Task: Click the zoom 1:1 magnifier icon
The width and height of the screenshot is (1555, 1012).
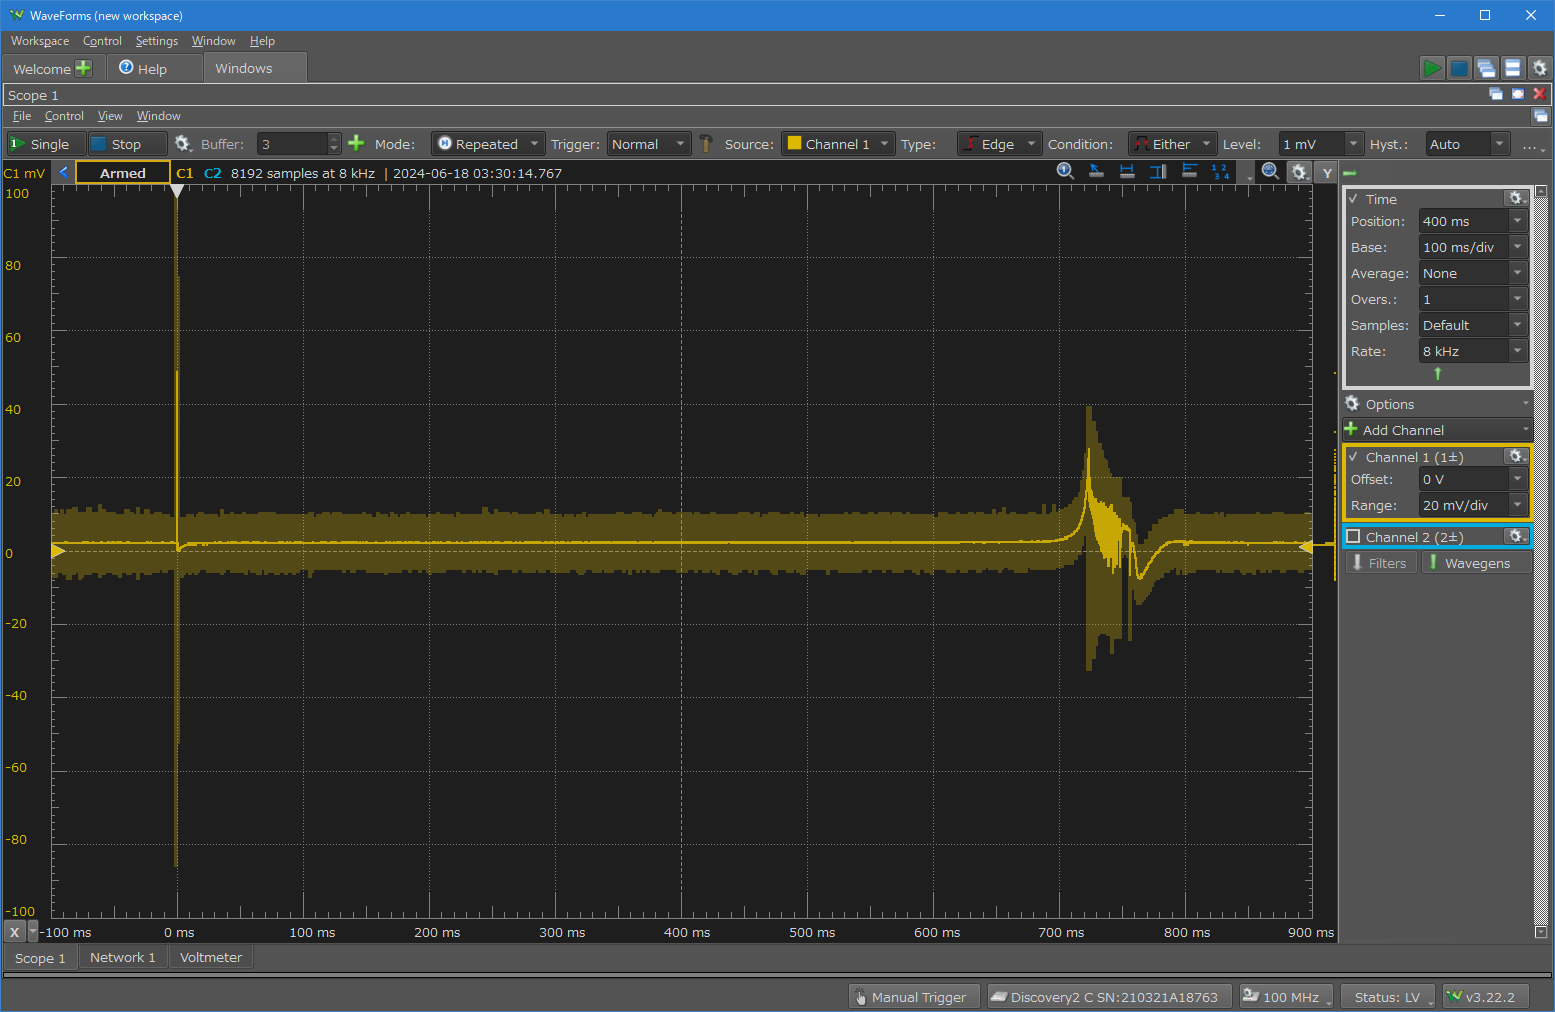Action: (1066, 172)
